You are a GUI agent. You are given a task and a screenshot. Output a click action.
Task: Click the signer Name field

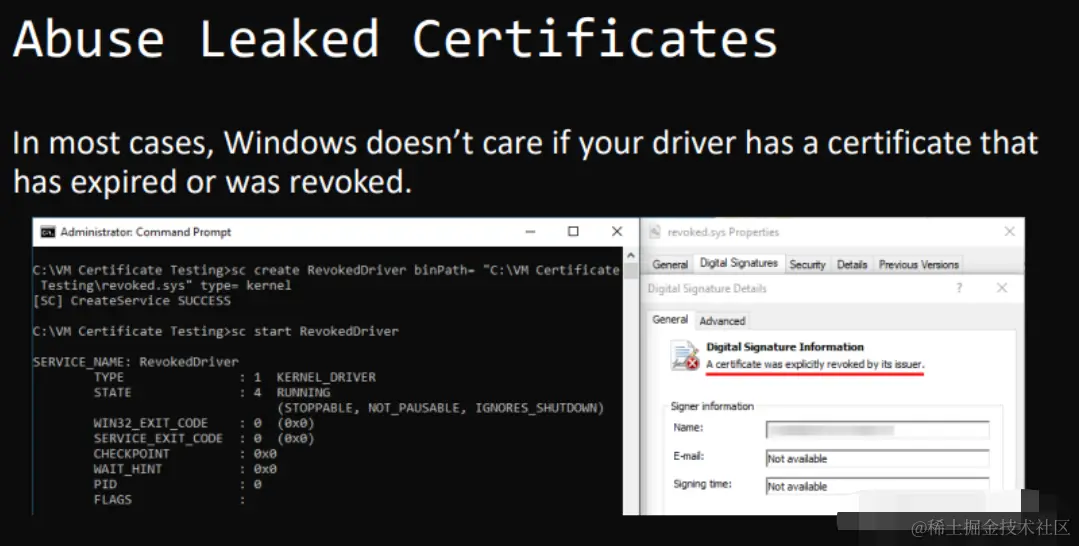click(x=877, y=430)
